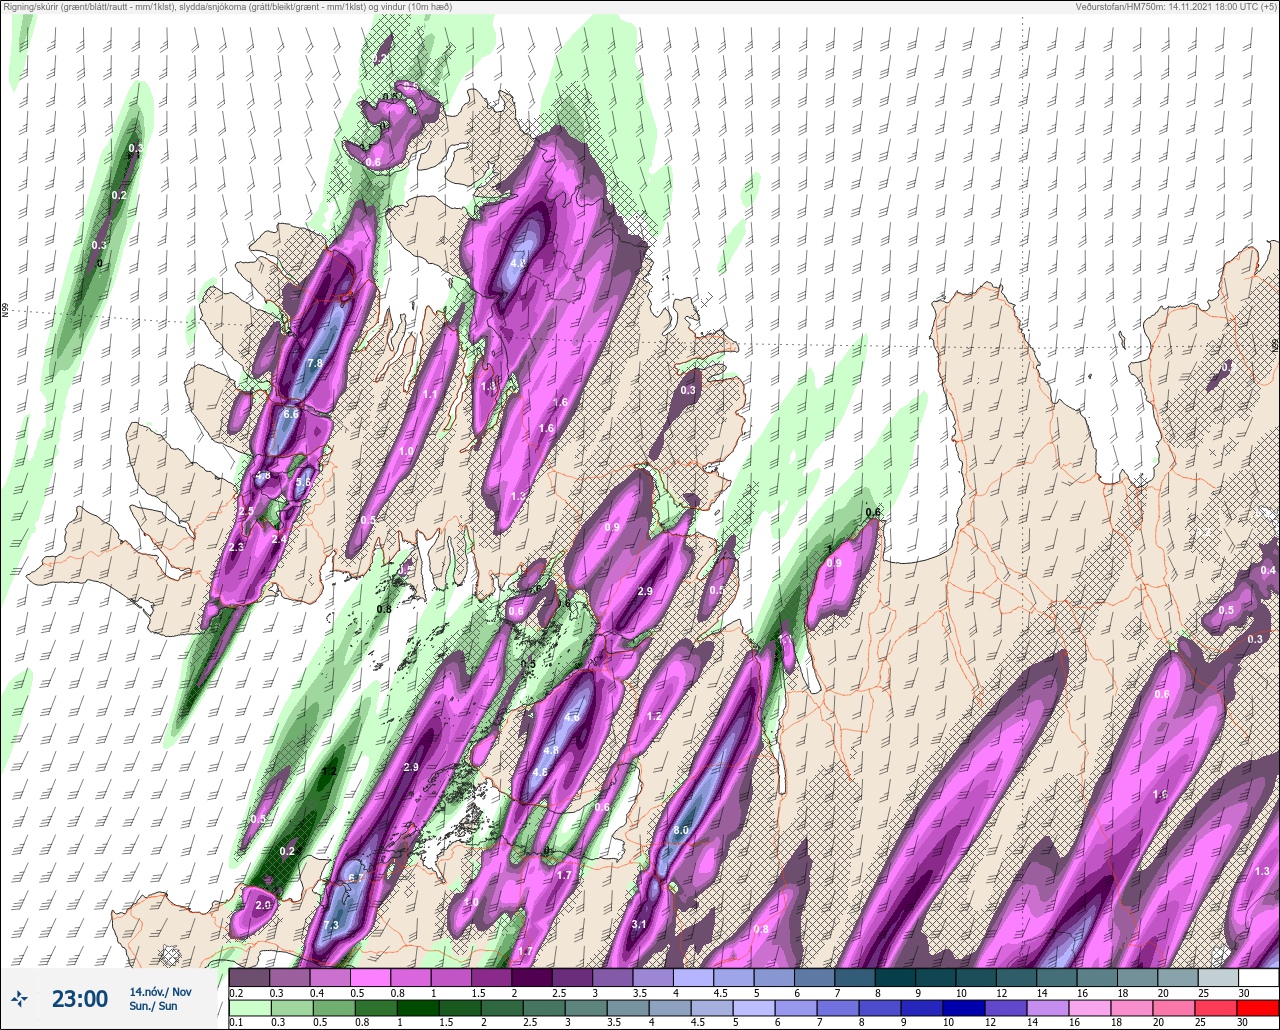The image size is (1280, 1030).
Task: Select the dark teal 8 swatch in the upper legend
Action: tap(895, 977)
